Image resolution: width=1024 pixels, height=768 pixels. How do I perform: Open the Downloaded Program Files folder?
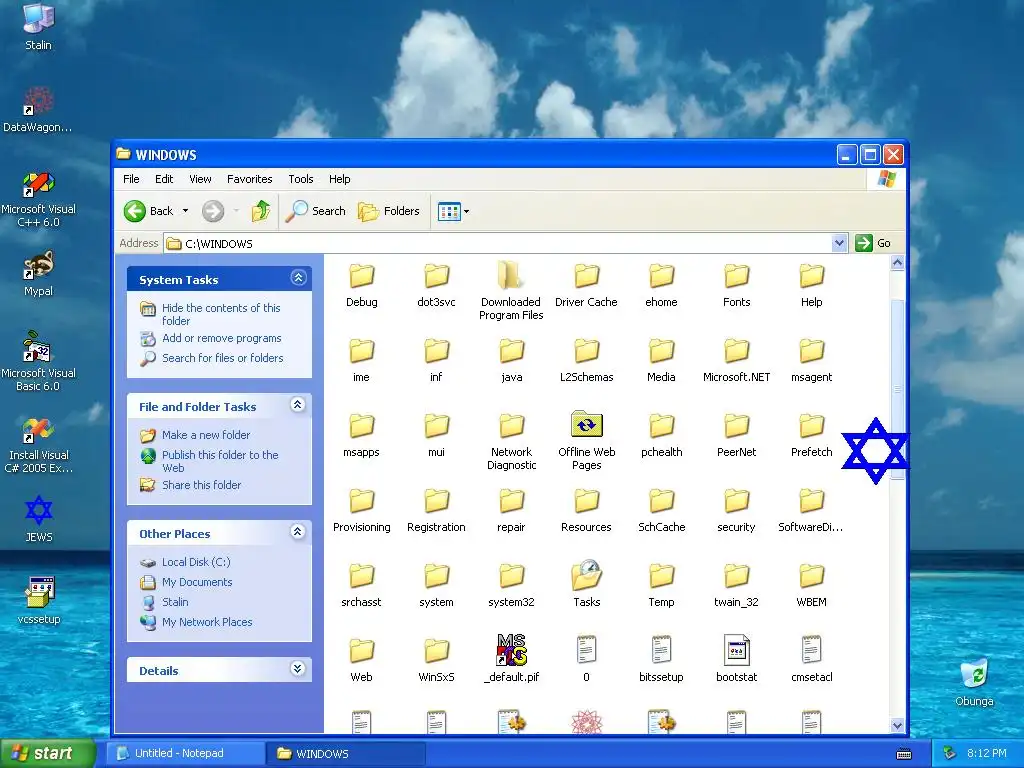511,291
